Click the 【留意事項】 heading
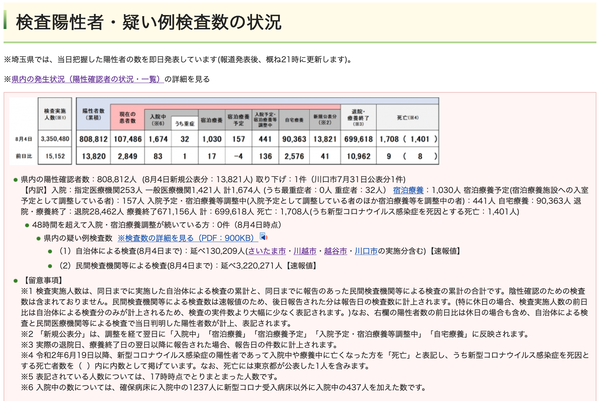This screenshot has height=401, width=600. coord(42,280)
